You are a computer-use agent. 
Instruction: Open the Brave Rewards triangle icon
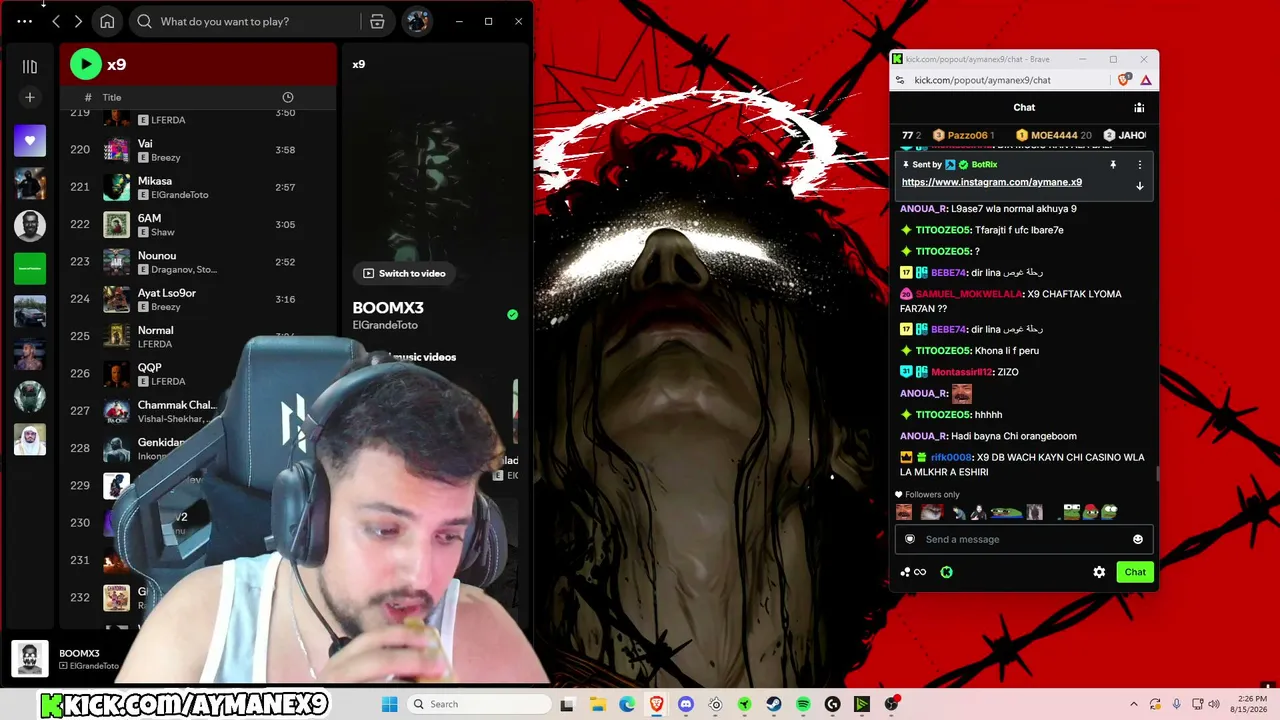tap(1146, 80)
